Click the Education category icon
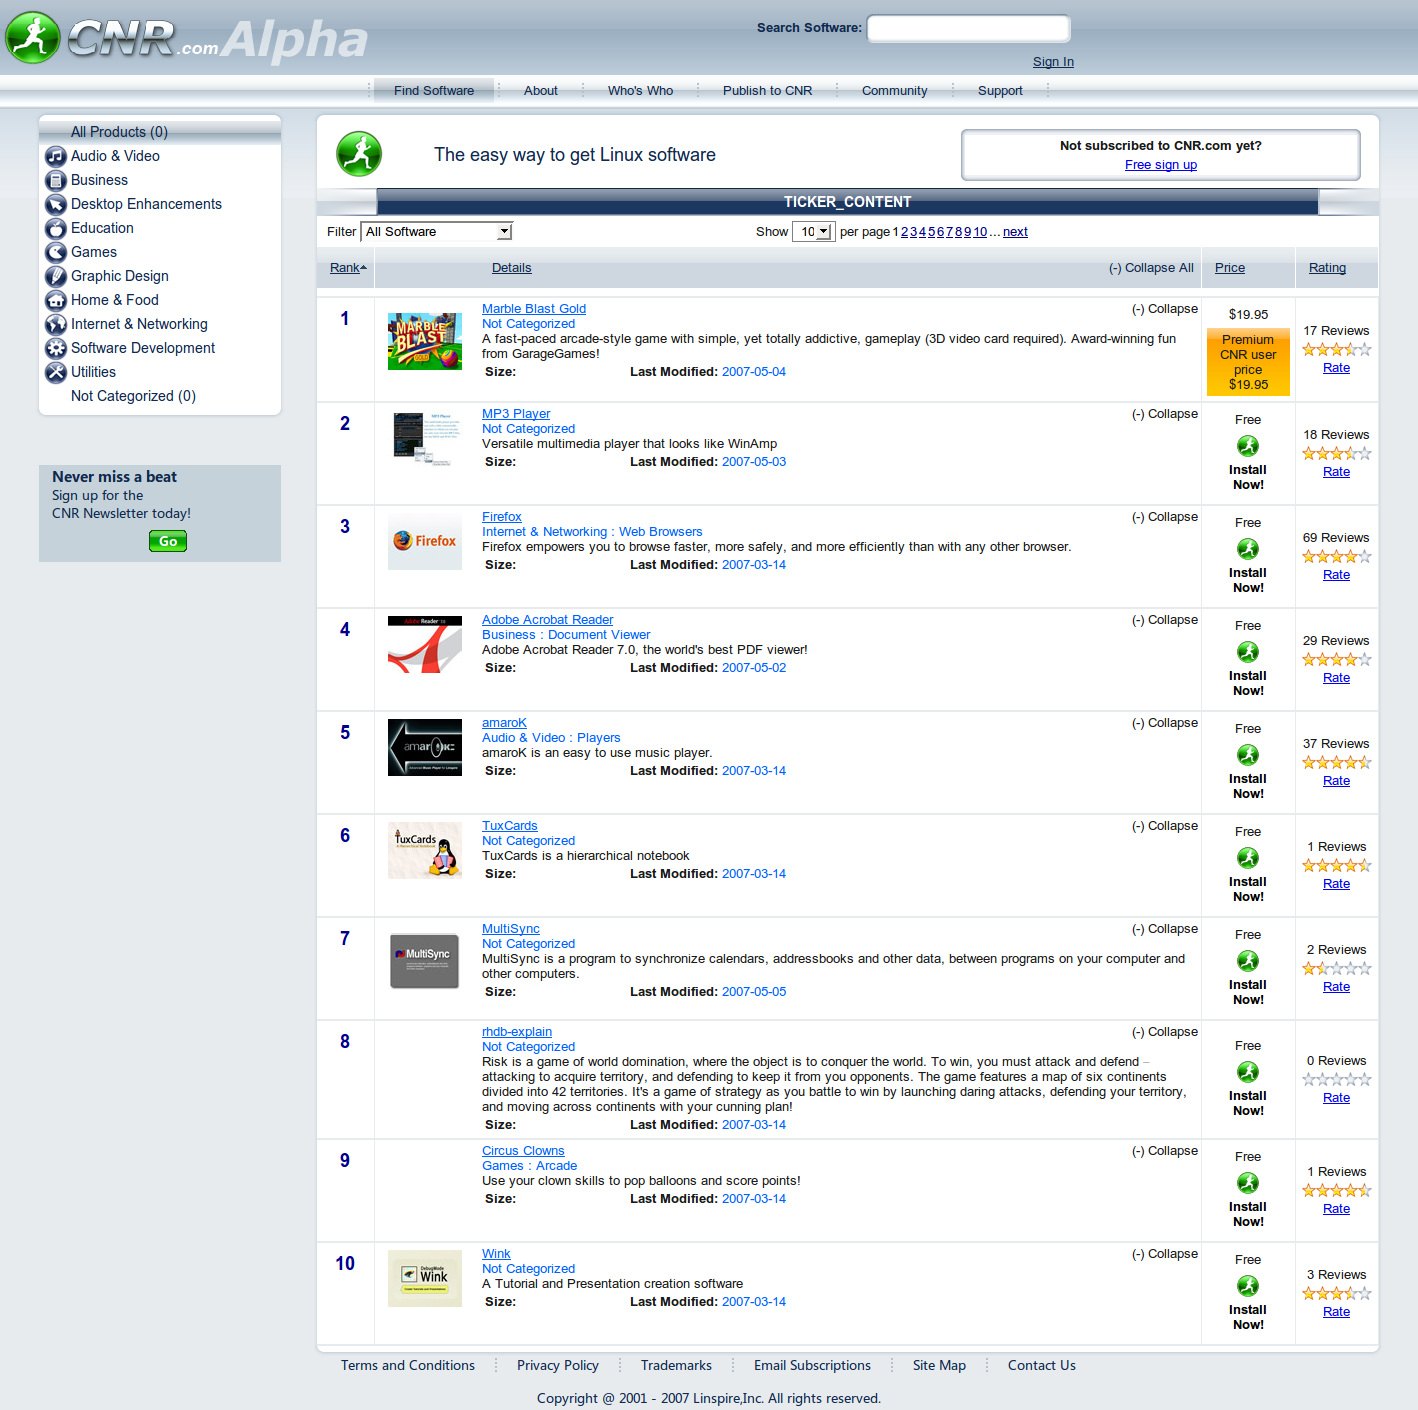This screenshot has width=1418, height=1410. point(56,228)
